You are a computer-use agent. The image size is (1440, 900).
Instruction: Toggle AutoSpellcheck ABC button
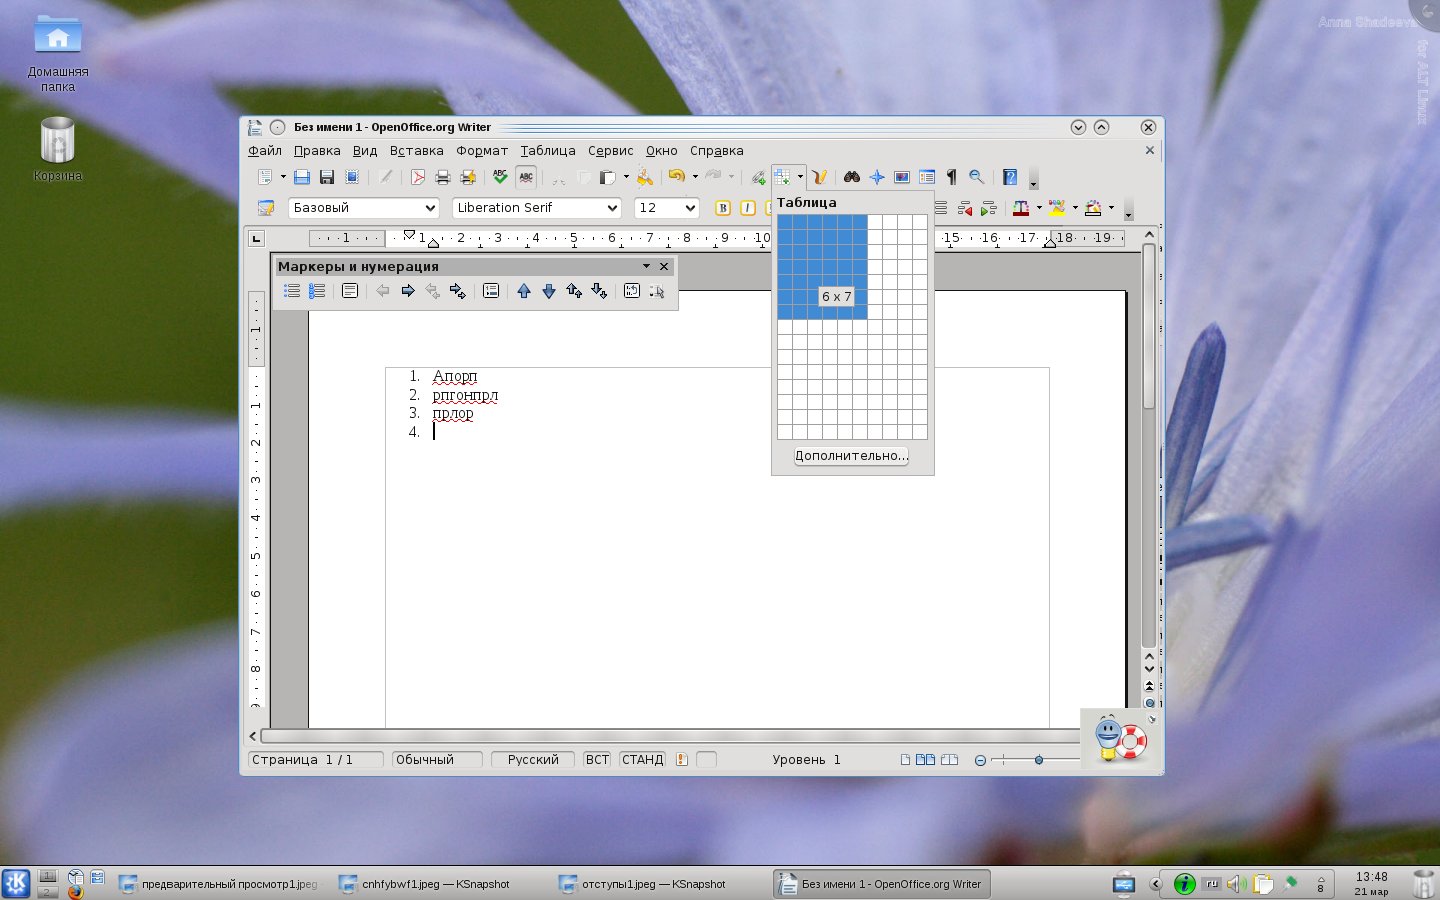(x=526, y=177)
